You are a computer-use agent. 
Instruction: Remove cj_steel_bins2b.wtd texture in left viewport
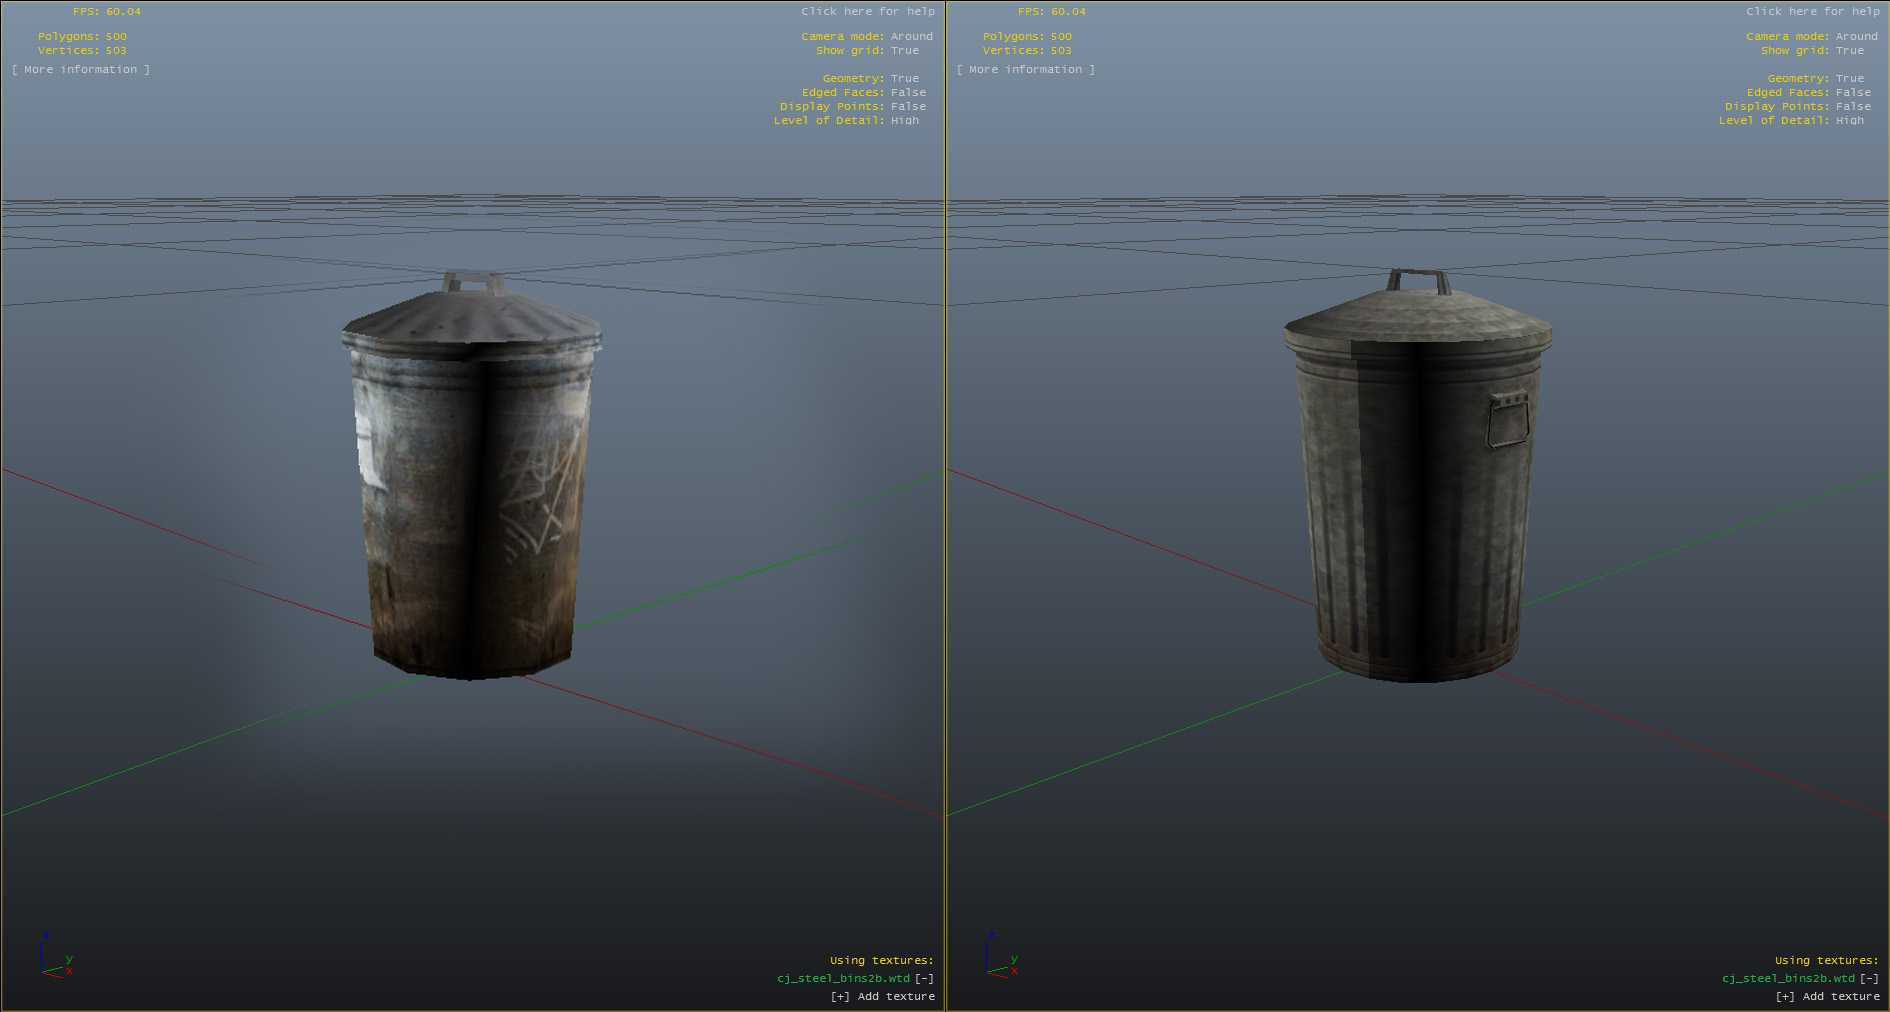click(924, 978)
